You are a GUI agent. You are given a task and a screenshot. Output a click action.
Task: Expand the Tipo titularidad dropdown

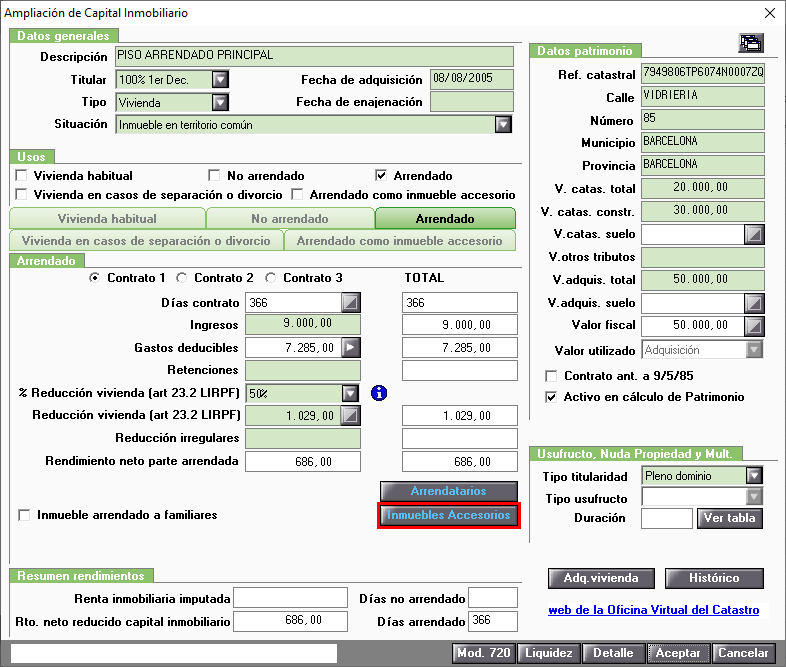coord(754,475)
